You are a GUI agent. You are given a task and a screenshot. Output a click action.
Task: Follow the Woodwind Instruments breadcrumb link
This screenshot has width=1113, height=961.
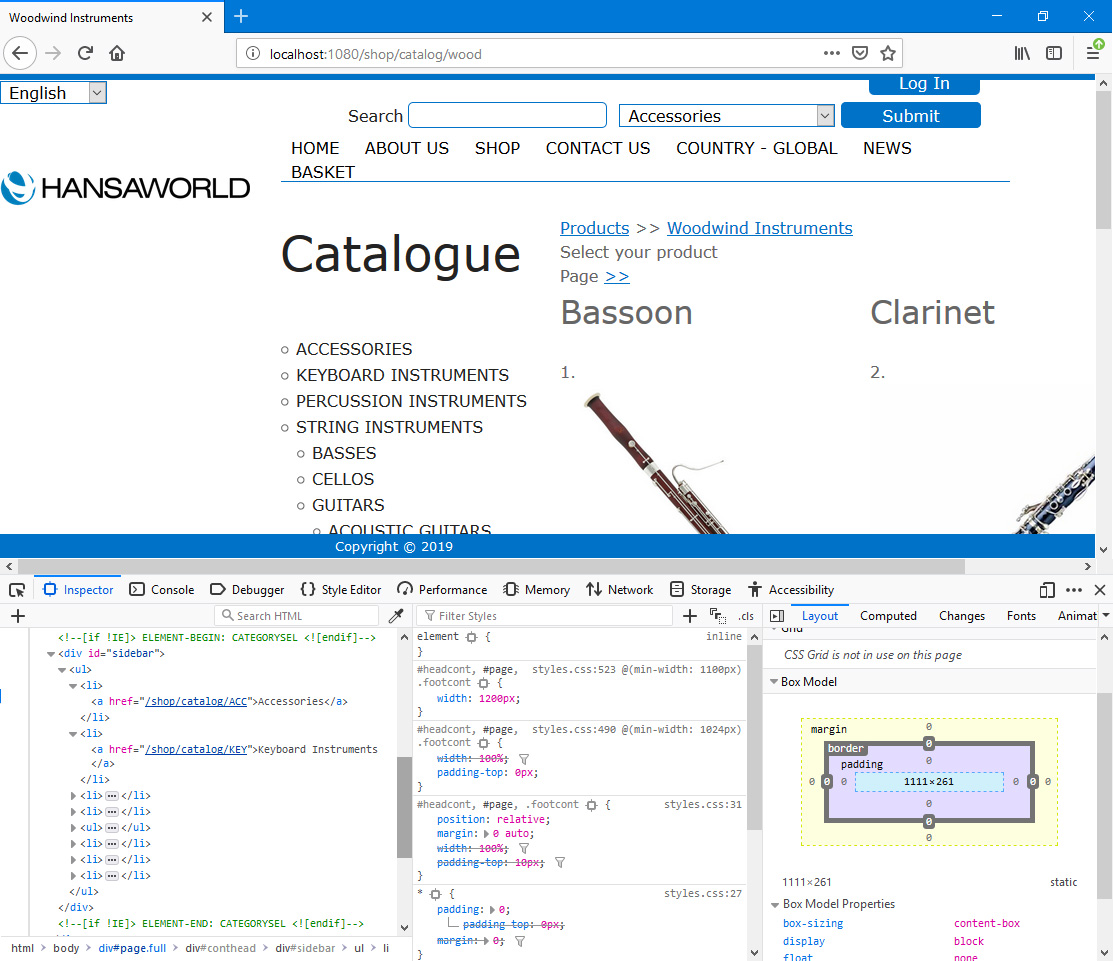click(x=759, y=228)
